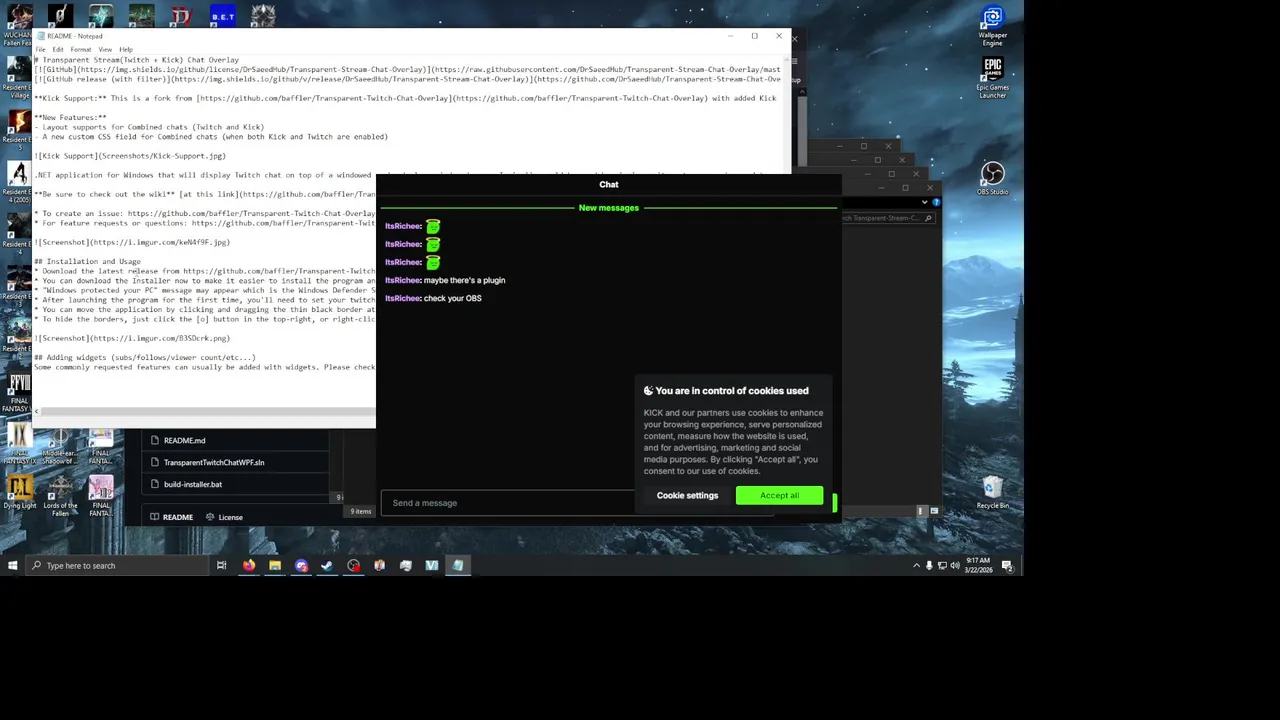Image resolution: width=1280 pixels, height=720 pixels.
Task: Open the blue V app on the taskbar
Action: pyautogui.click(x=431, y=566)
